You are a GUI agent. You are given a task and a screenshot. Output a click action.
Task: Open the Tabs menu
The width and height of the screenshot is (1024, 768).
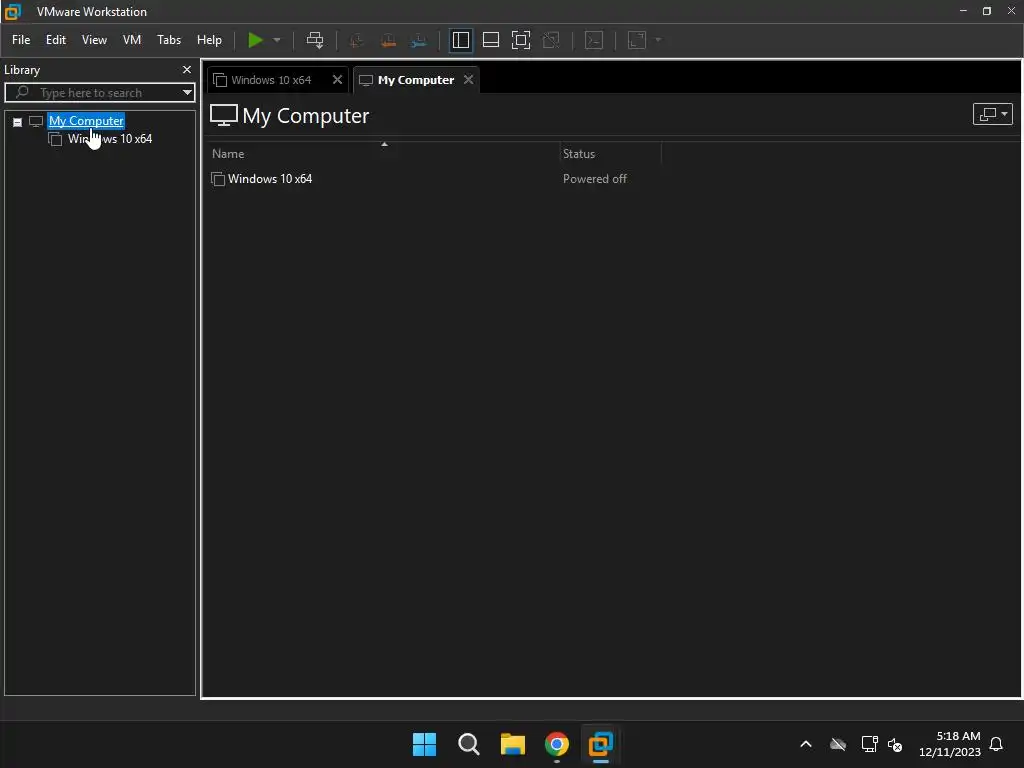[169, 40]
